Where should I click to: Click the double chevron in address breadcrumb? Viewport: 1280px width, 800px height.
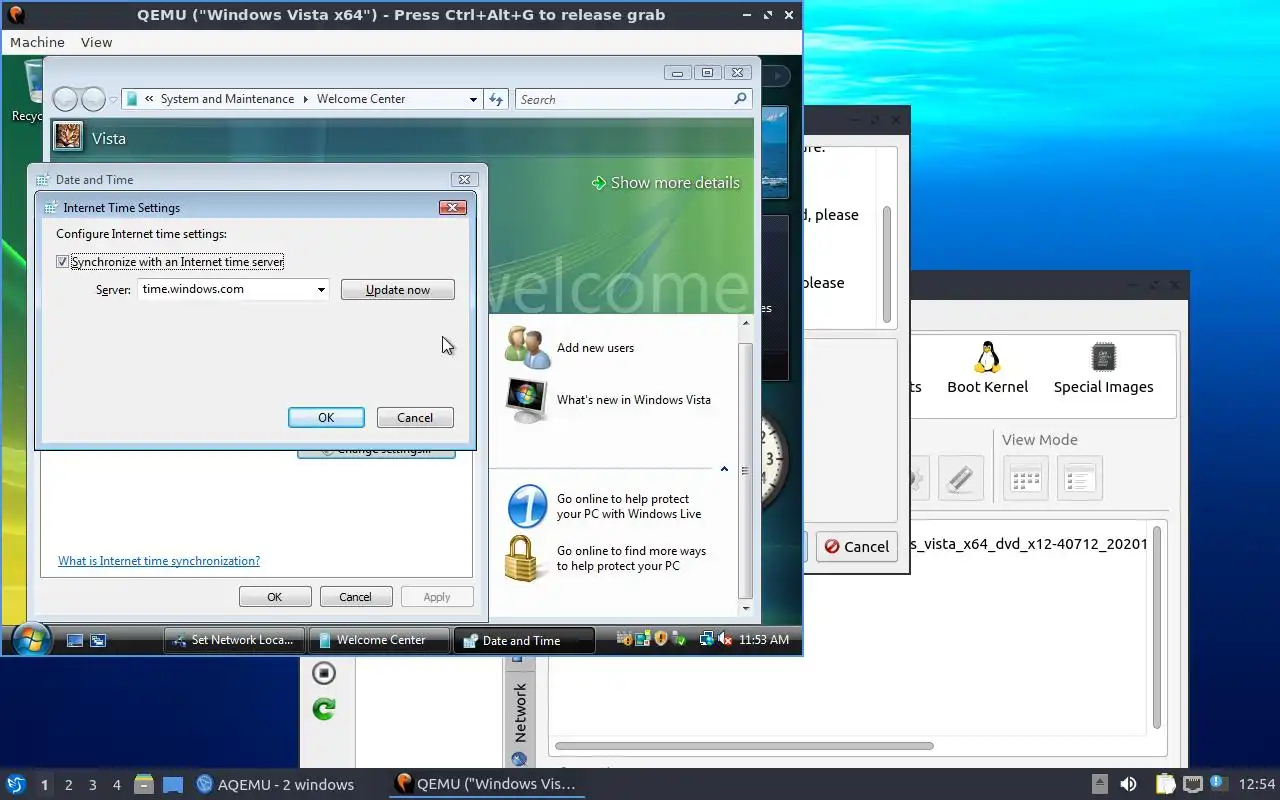pyautogui.click(x=149, y=99)
